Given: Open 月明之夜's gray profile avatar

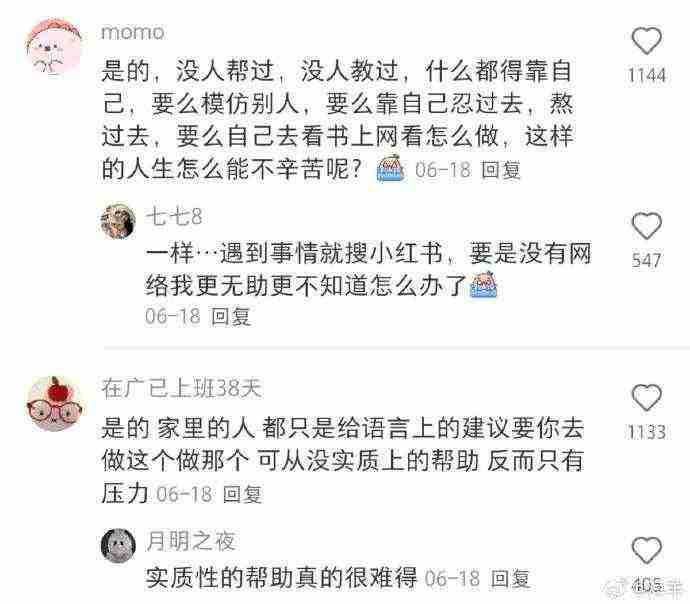Looking at the screenshot, I should pos(118,545).
